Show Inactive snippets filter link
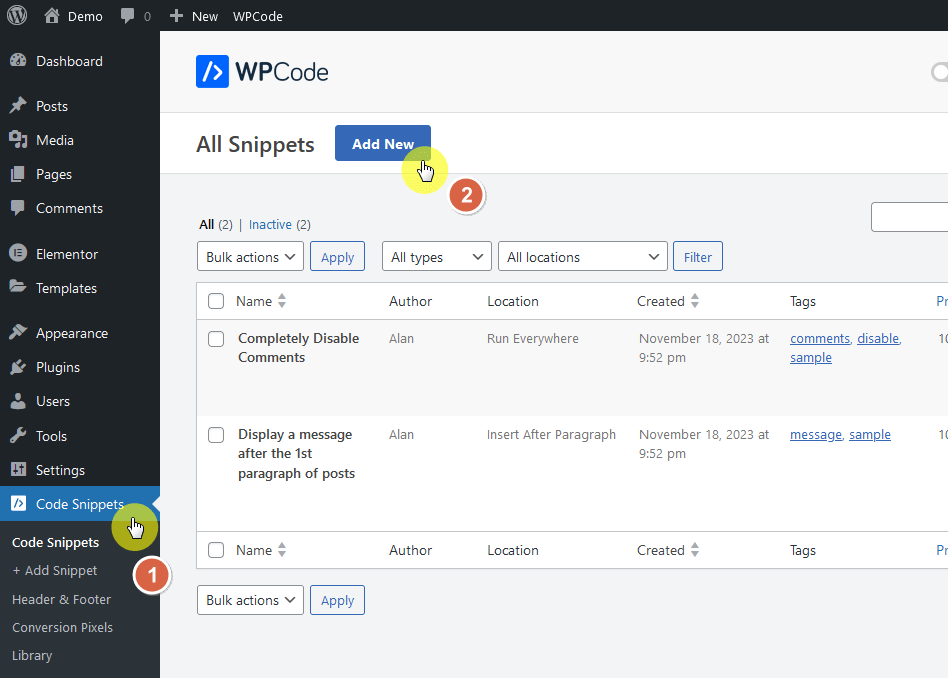Viewport: 948px width, 678px height. click(270, 224)
